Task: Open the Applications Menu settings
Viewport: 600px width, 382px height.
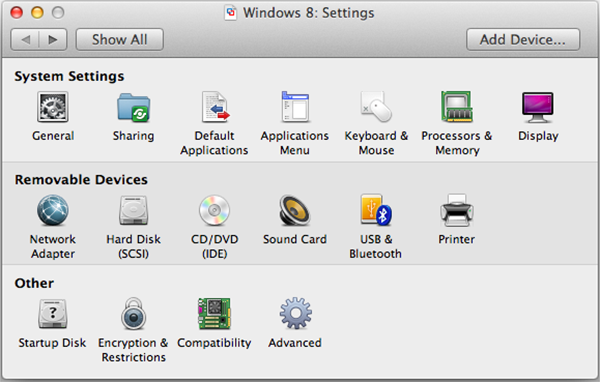Action: [295, 107]
